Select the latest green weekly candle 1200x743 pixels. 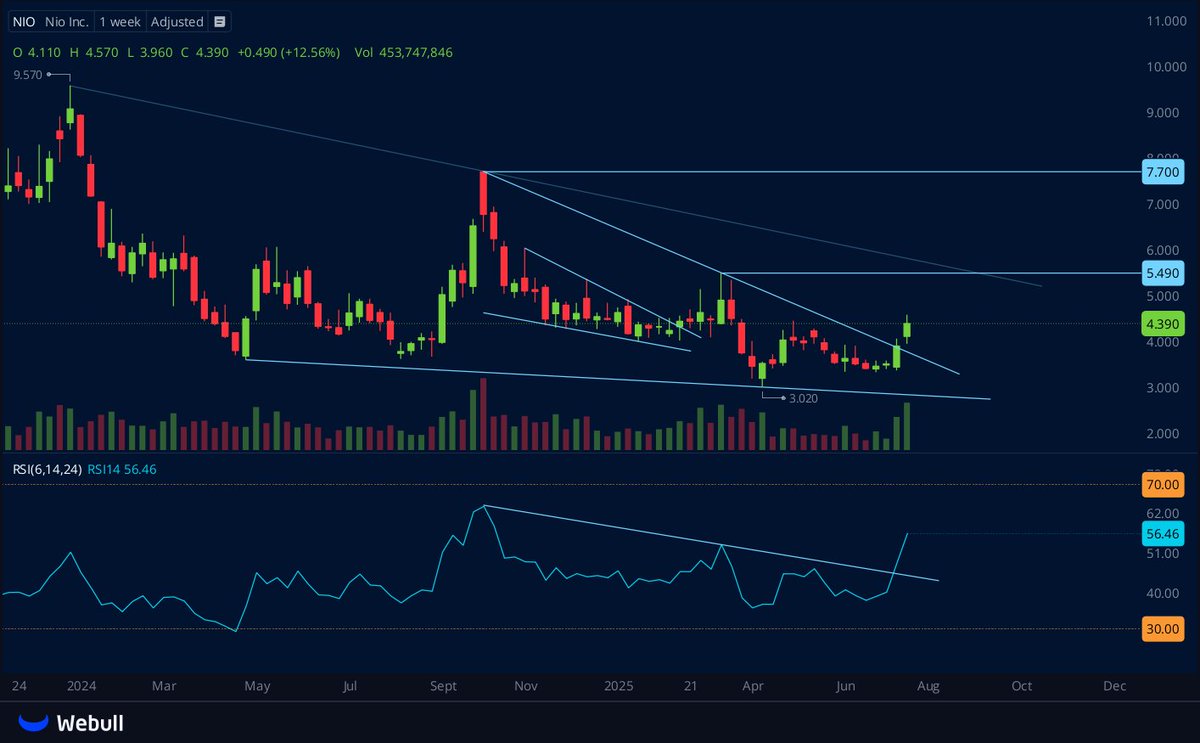[x=908, y=331]
